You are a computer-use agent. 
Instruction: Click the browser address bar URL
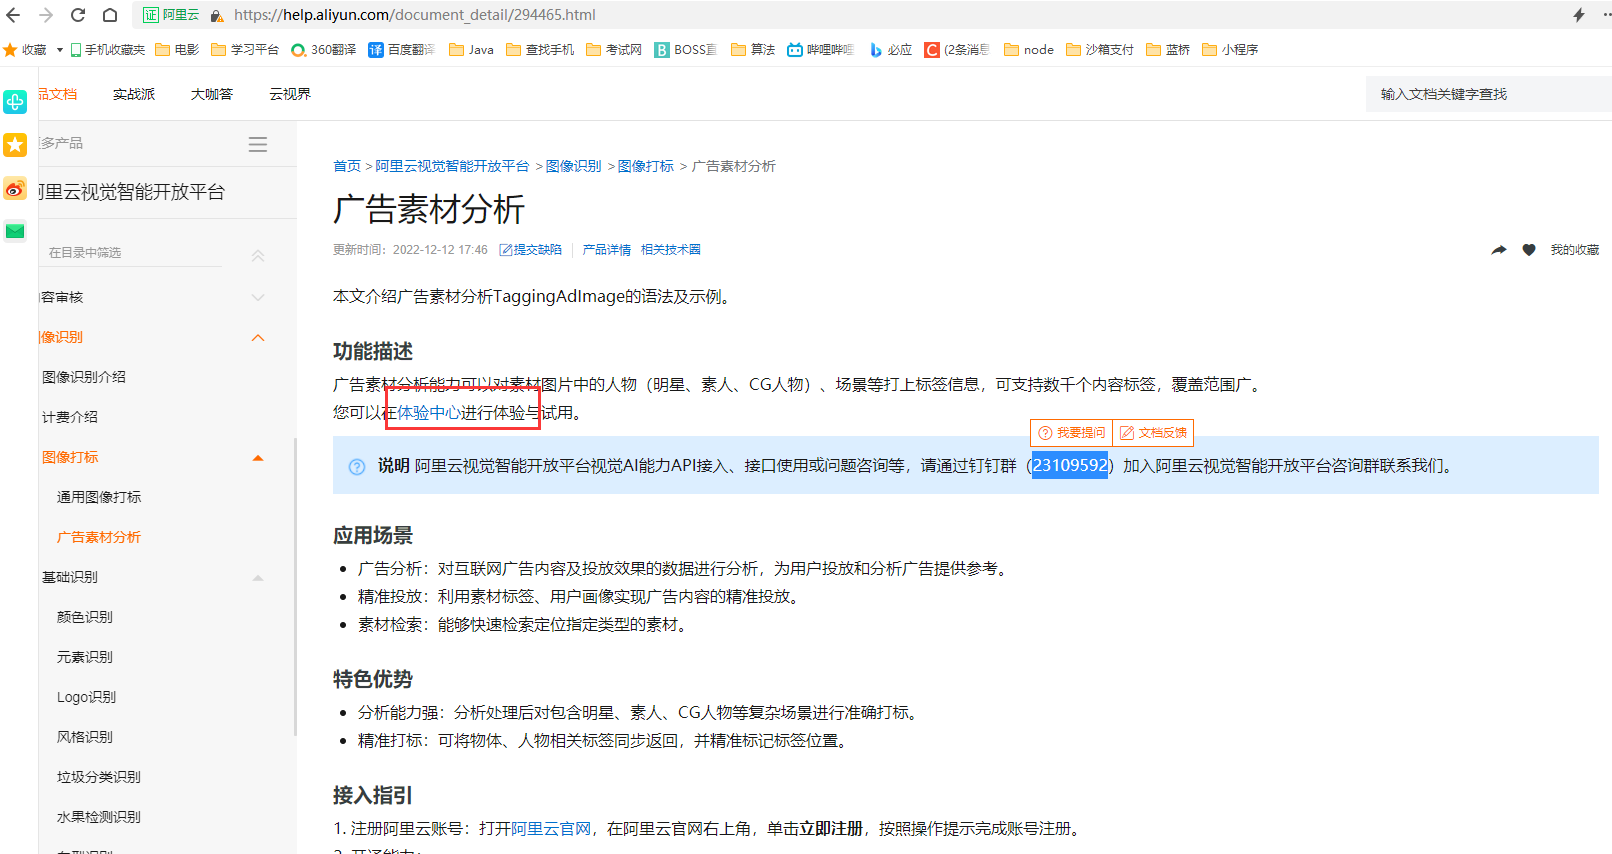(415, 15)
